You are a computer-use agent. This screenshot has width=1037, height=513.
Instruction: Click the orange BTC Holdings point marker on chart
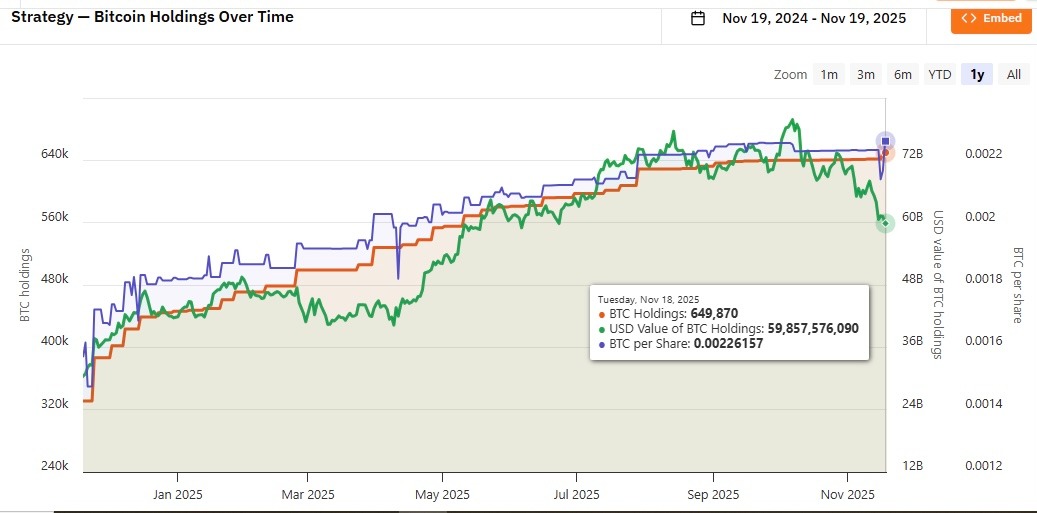click(885, 153)
